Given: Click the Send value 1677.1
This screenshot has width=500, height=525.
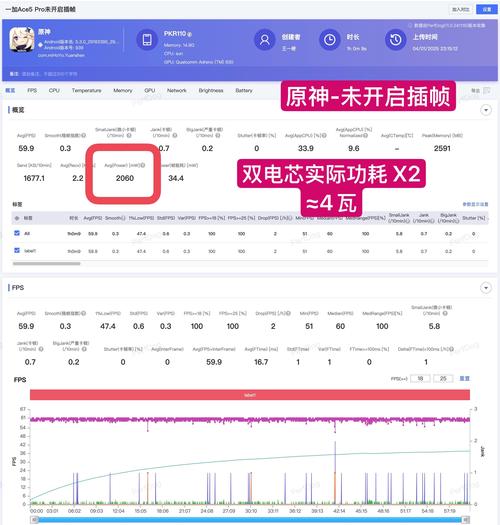Looking at the screenshot, I should 34,178.
